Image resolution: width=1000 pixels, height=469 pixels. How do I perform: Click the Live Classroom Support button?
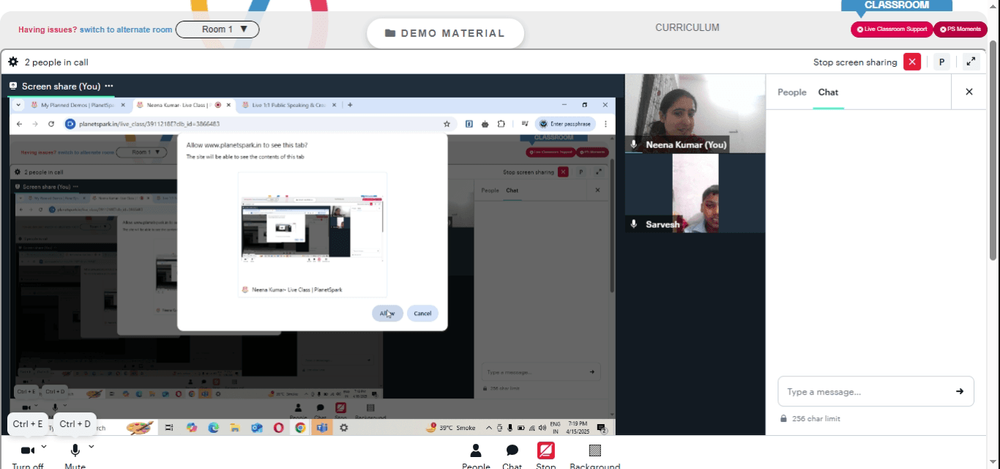(x=892, y=29)
